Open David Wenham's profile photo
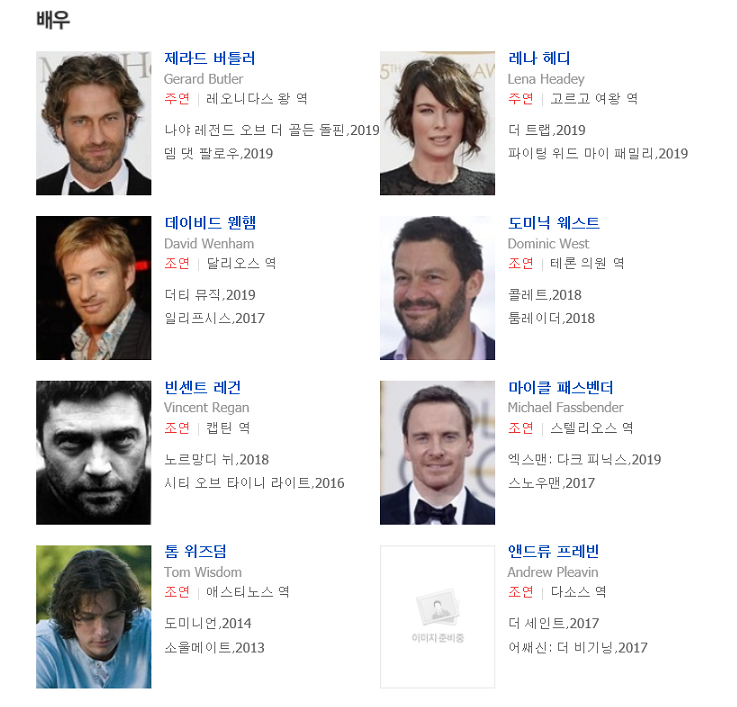Screen dimensions: 737x707 (x=94, y=288)
